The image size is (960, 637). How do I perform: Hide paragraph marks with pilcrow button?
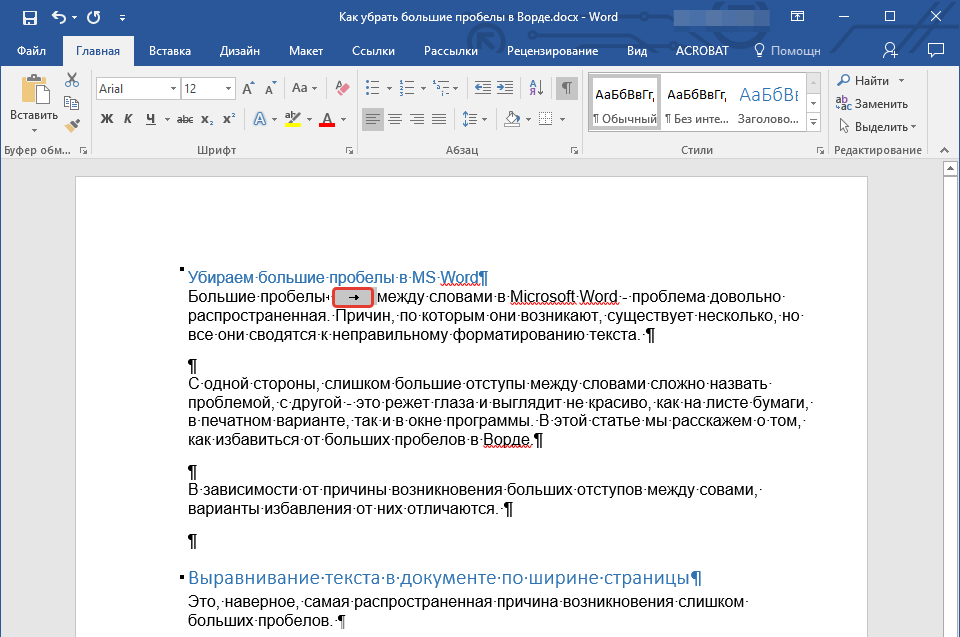[x=567, y=88]
